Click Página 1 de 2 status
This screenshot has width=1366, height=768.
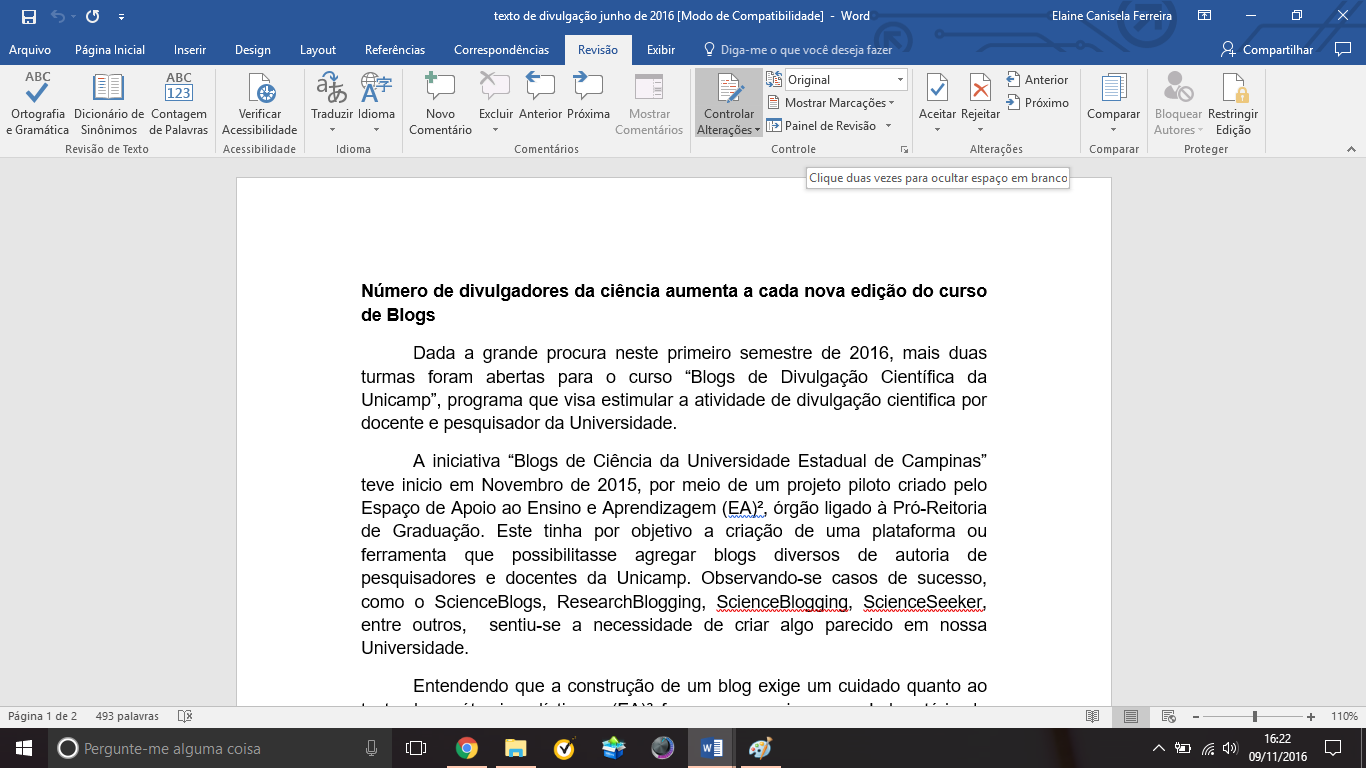point(43,716)
